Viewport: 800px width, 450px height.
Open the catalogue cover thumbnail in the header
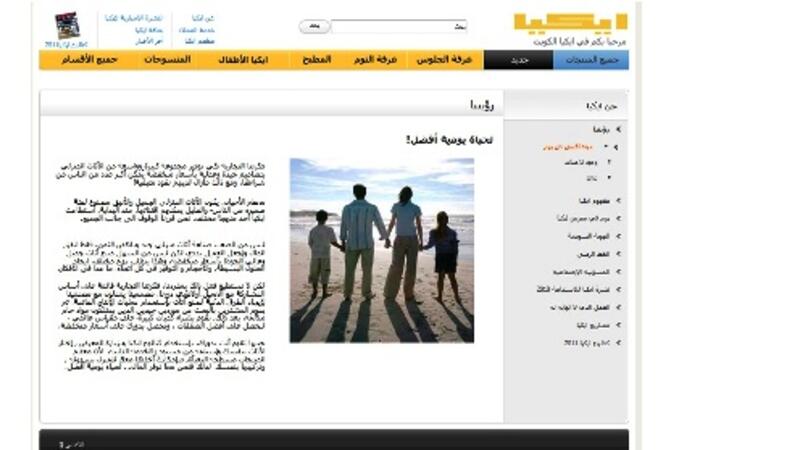point(67,26)
